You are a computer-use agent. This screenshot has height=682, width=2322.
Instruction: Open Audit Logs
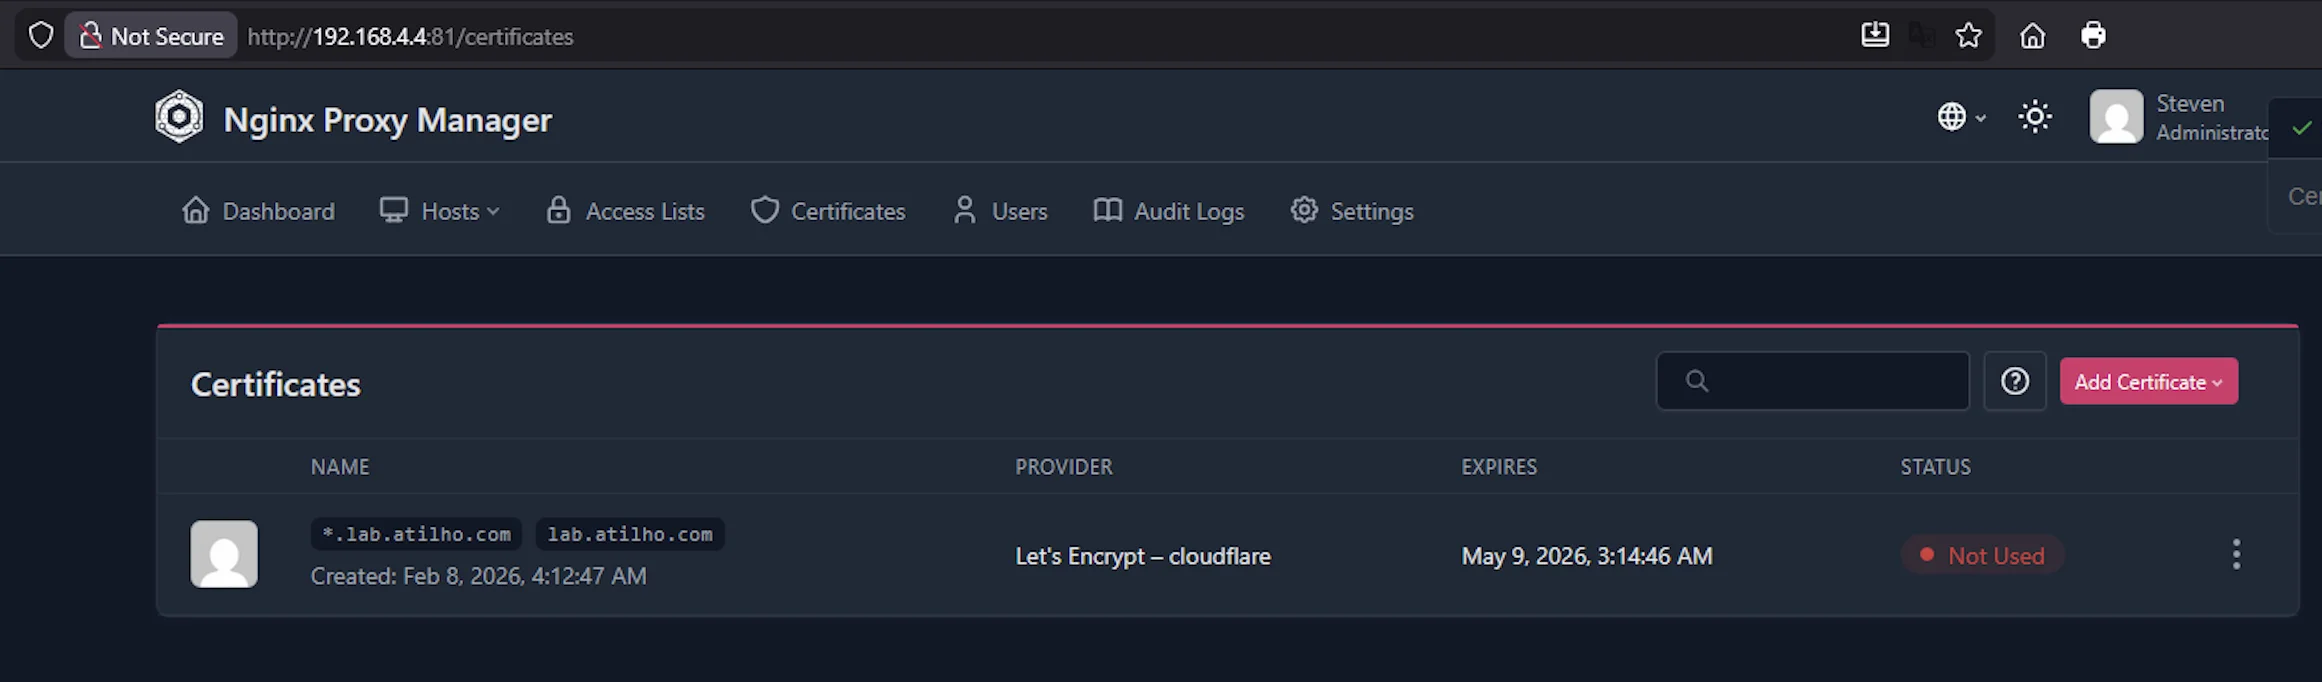click(x=1169, y=211)
